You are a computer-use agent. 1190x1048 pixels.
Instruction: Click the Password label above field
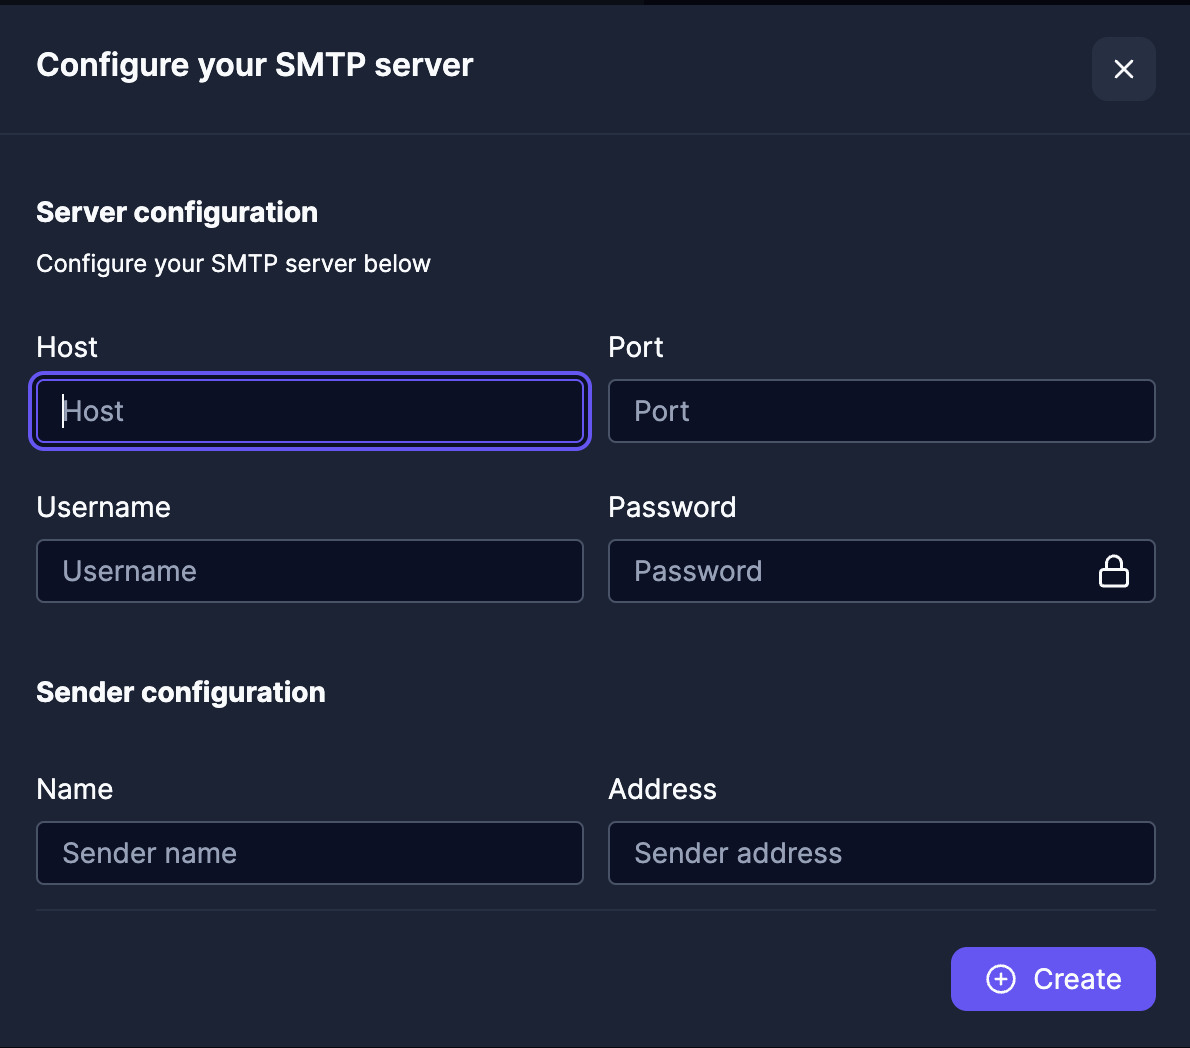672,508
